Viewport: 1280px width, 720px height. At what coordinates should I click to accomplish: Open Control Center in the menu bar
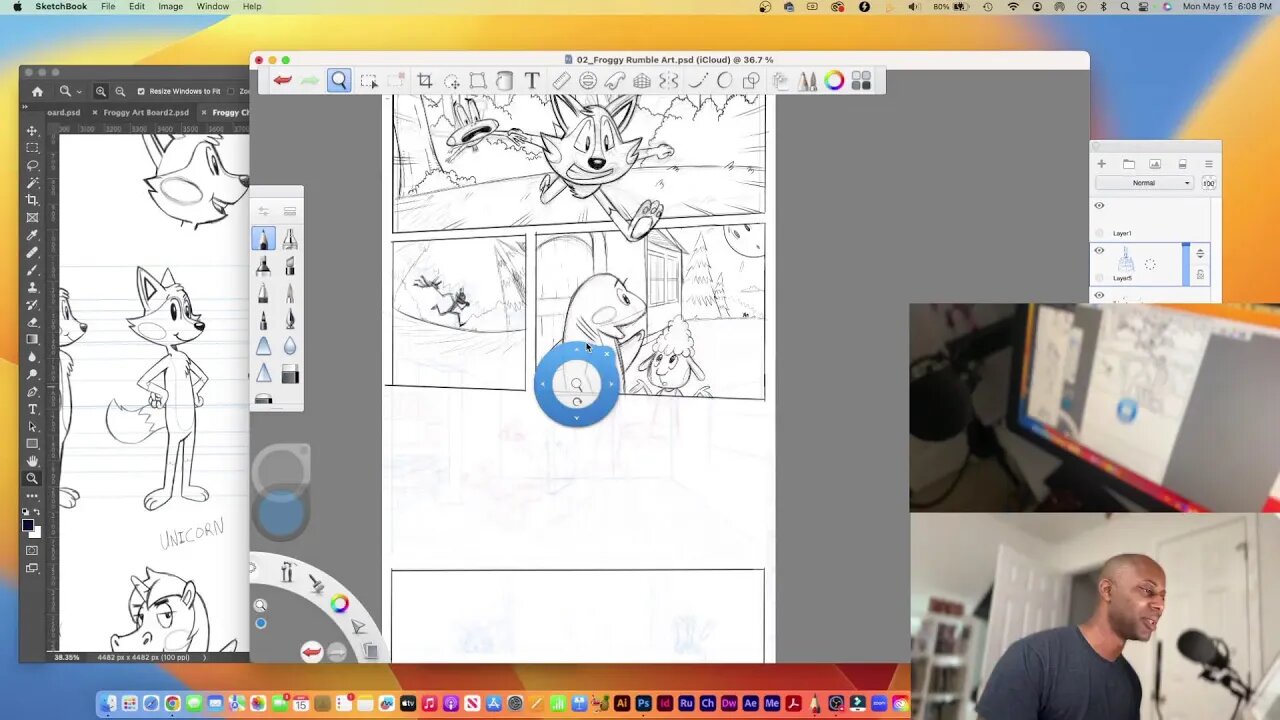pos(1145,7)
